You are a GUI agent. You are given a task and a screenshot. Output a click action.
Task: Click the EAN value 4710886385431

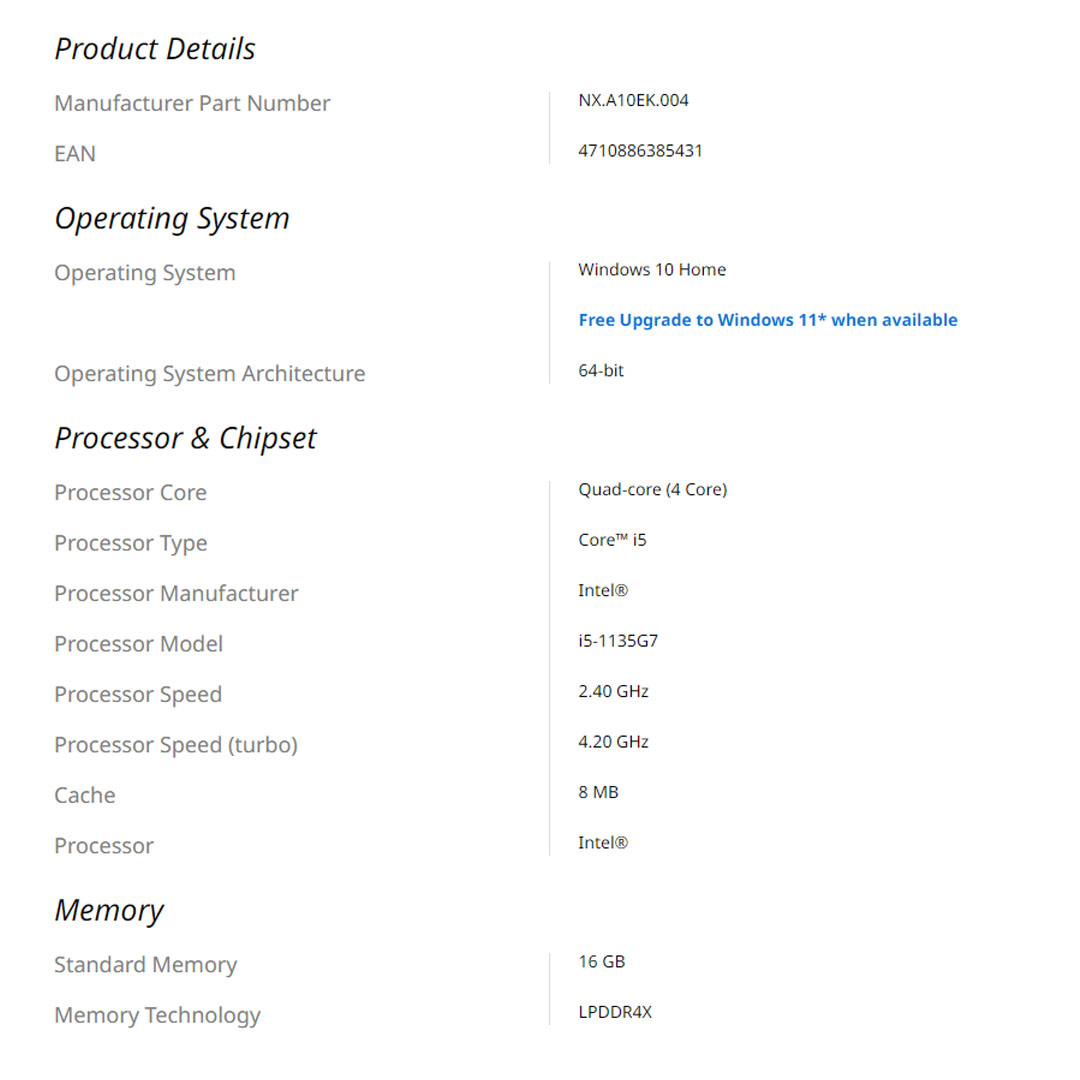640,151
